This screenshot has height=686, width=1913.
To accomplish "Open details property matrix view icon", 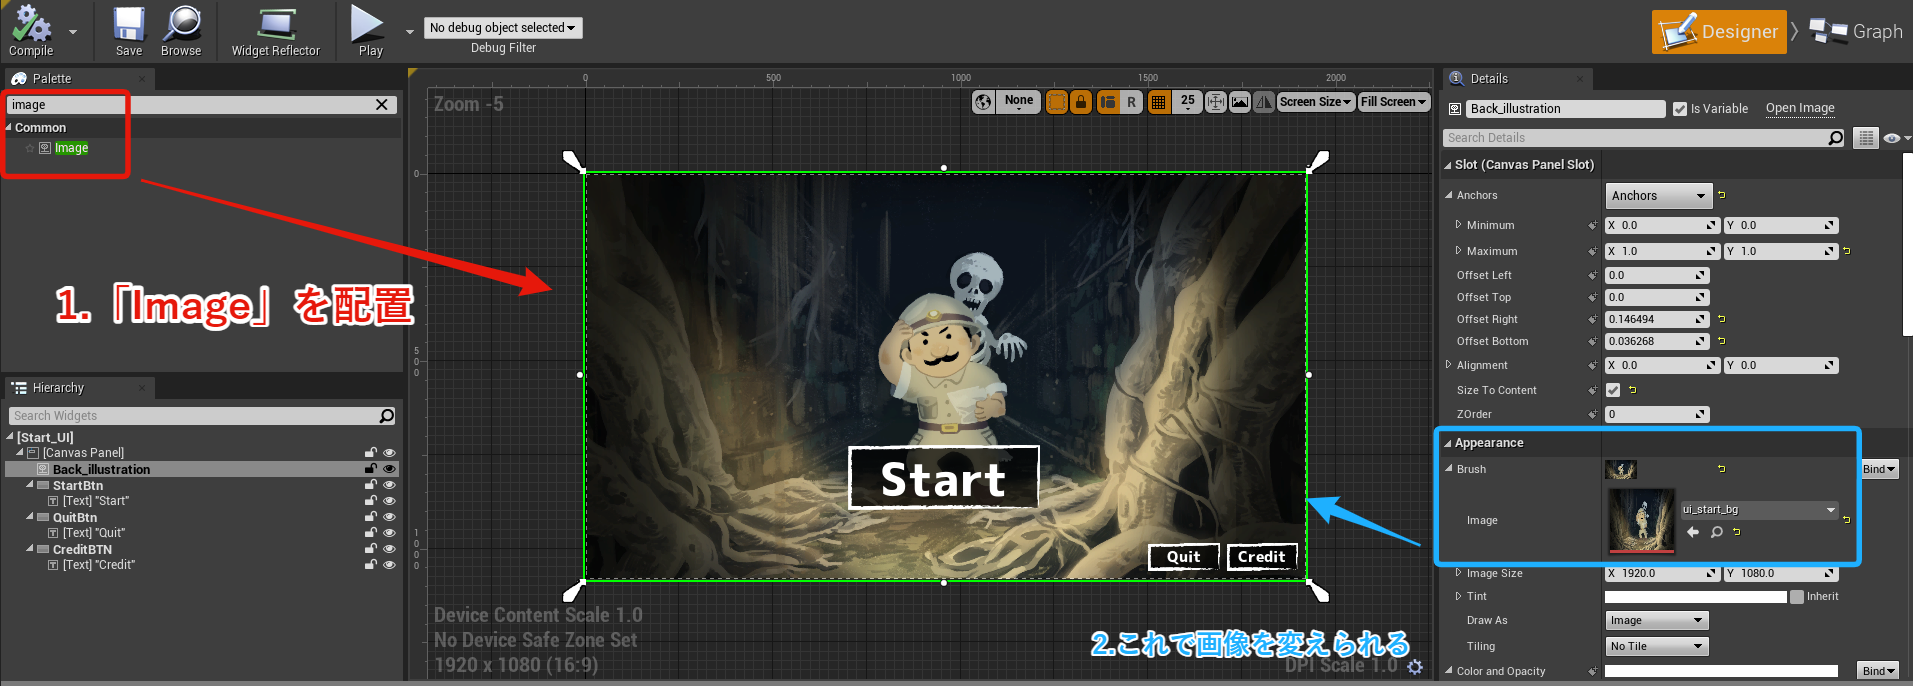I will point(1866,138).
